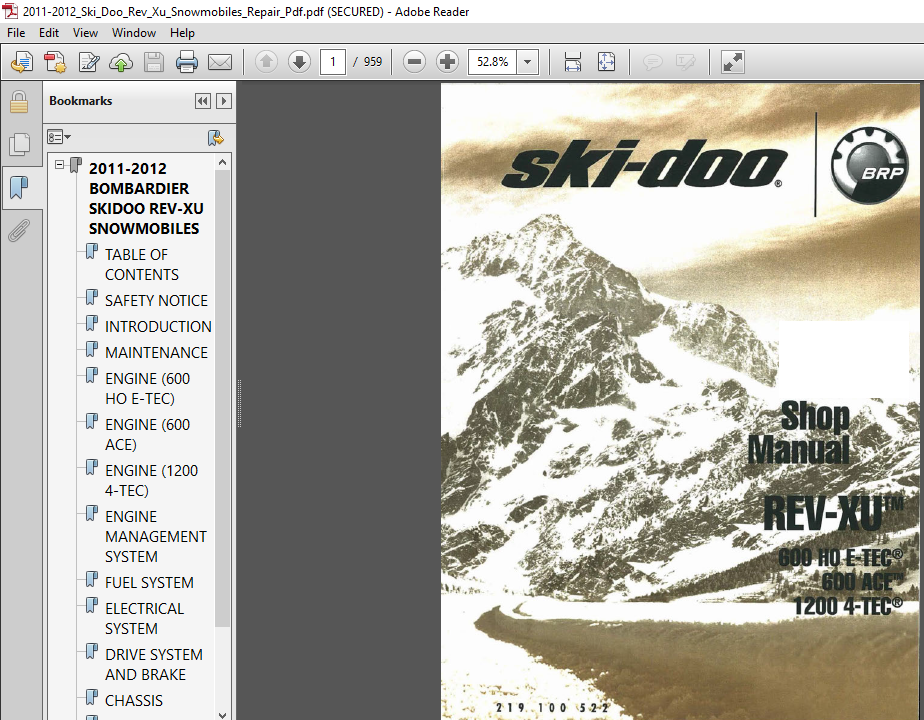The height and width of the screenshot is (720, 924).
Task: Open the Window menu
Action: point(134,32)
